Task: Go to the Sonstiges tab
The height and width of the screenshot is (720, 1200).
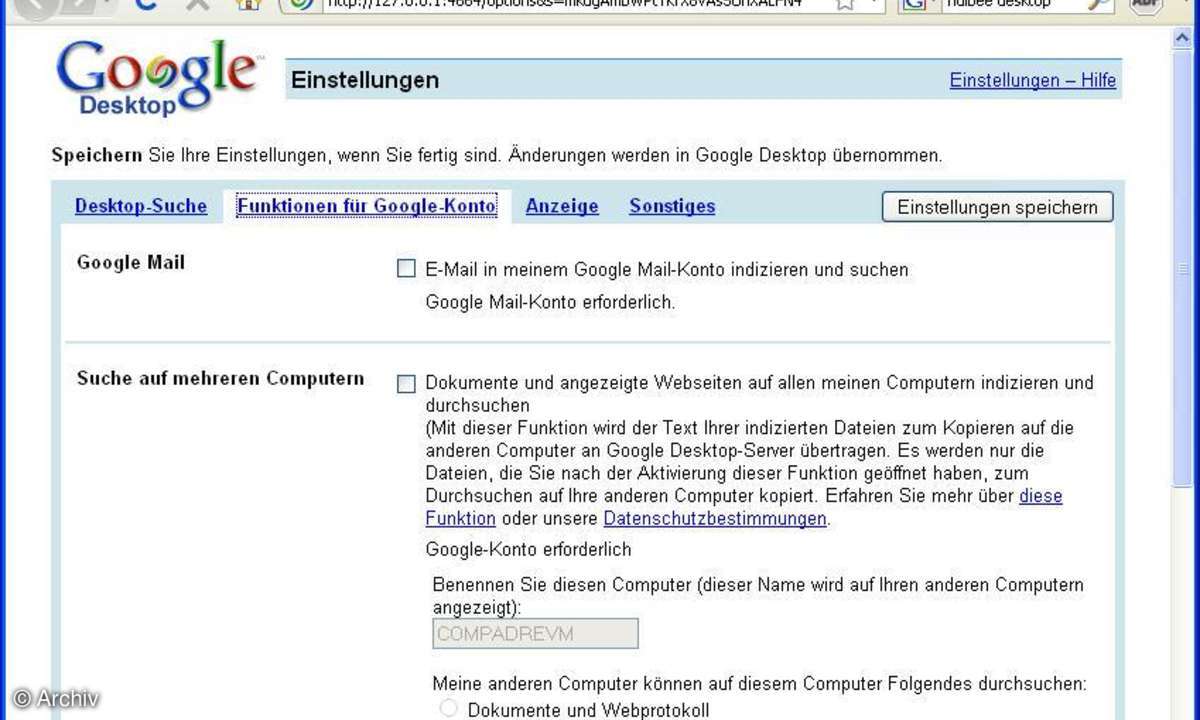Action: [672, 206]
